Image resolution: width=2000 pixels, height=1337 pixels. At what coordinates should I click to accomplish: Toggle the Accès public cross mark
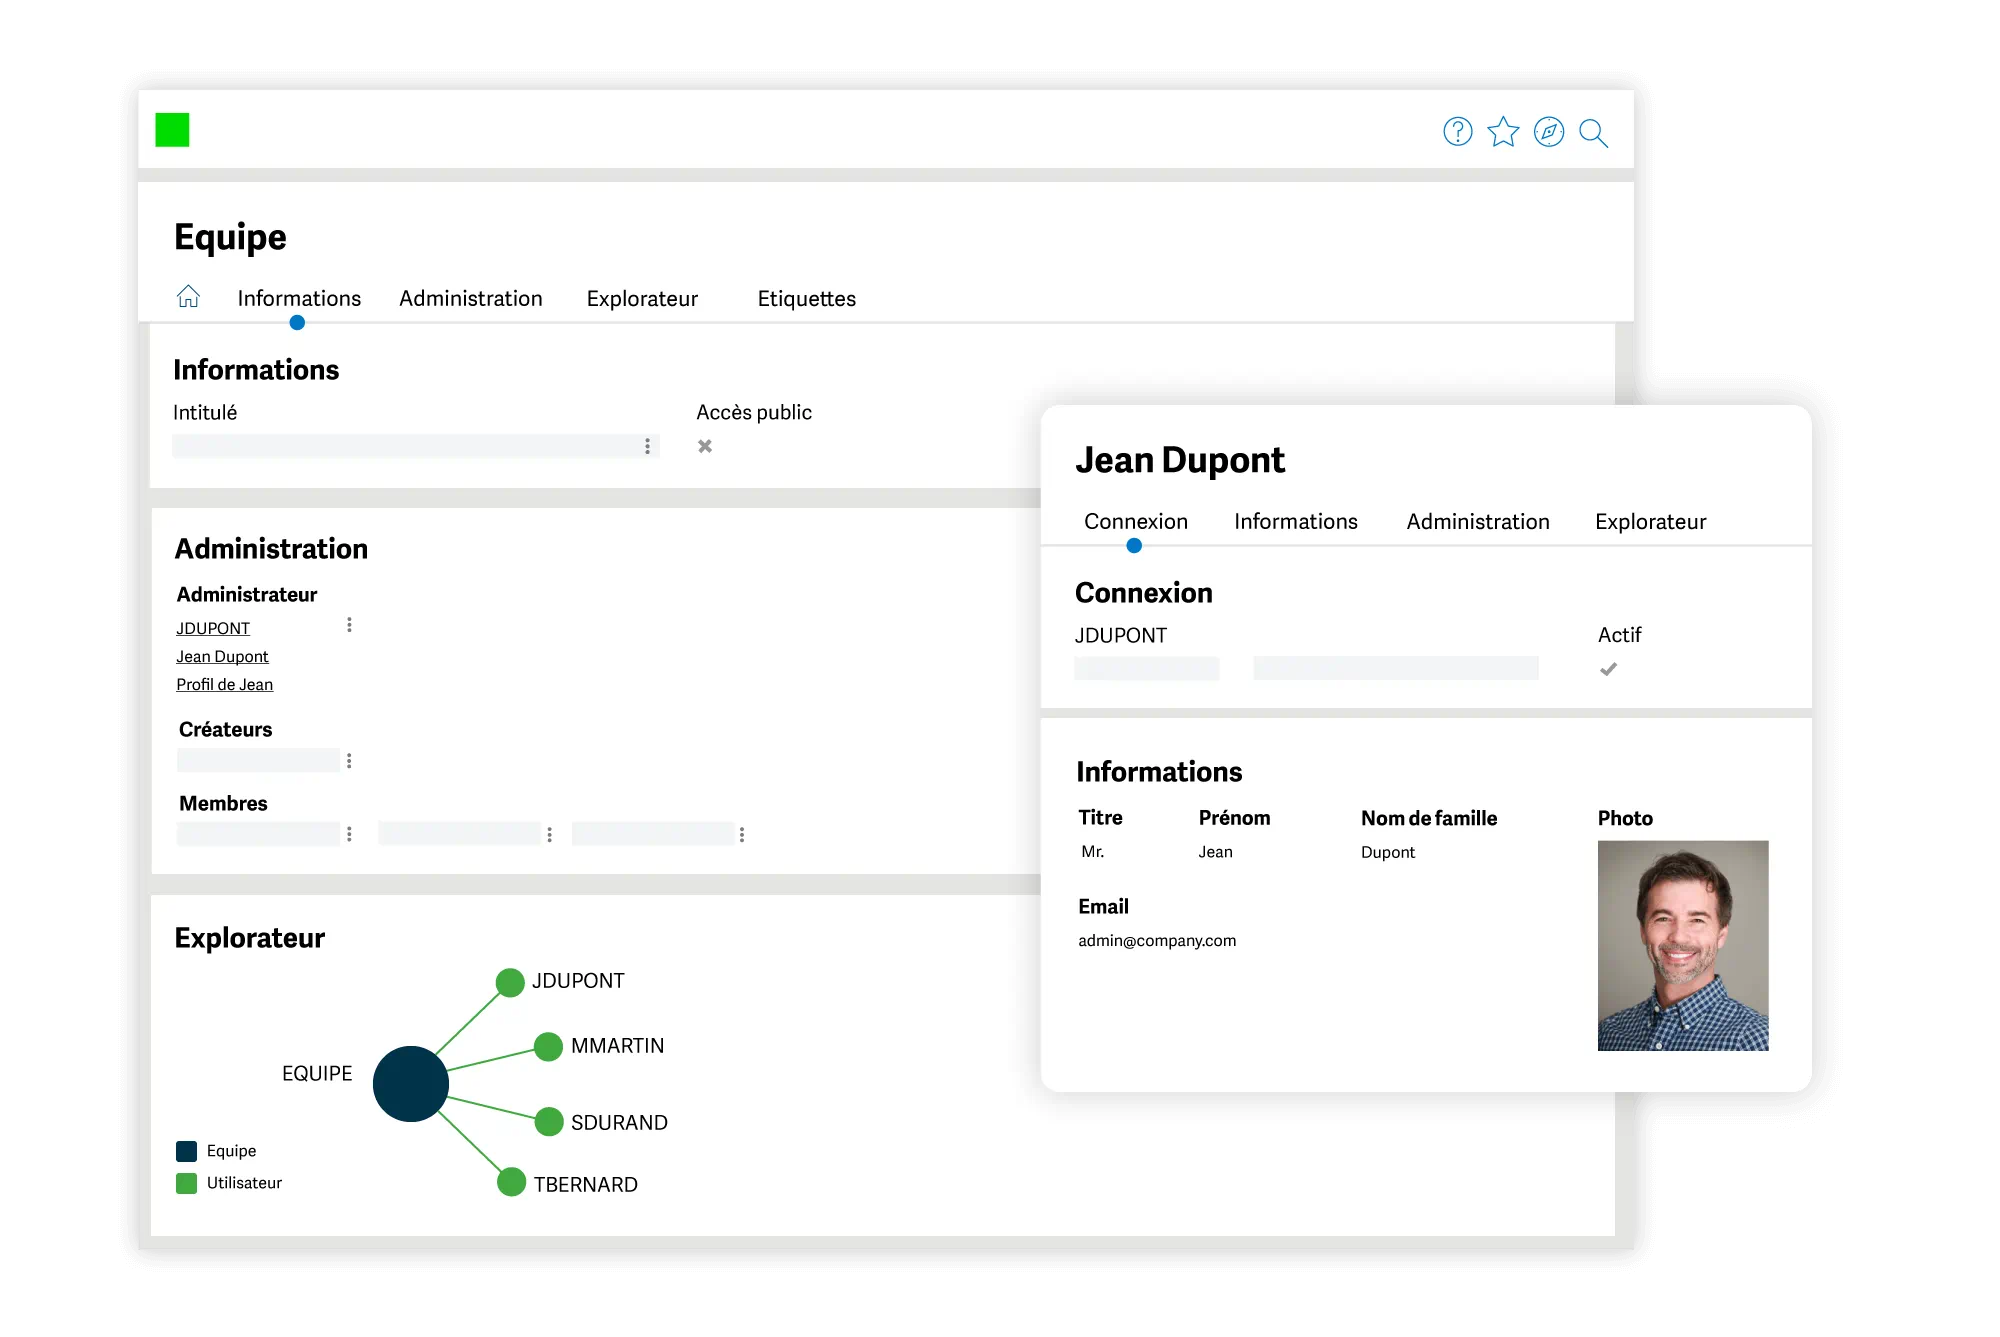(705, 446)
